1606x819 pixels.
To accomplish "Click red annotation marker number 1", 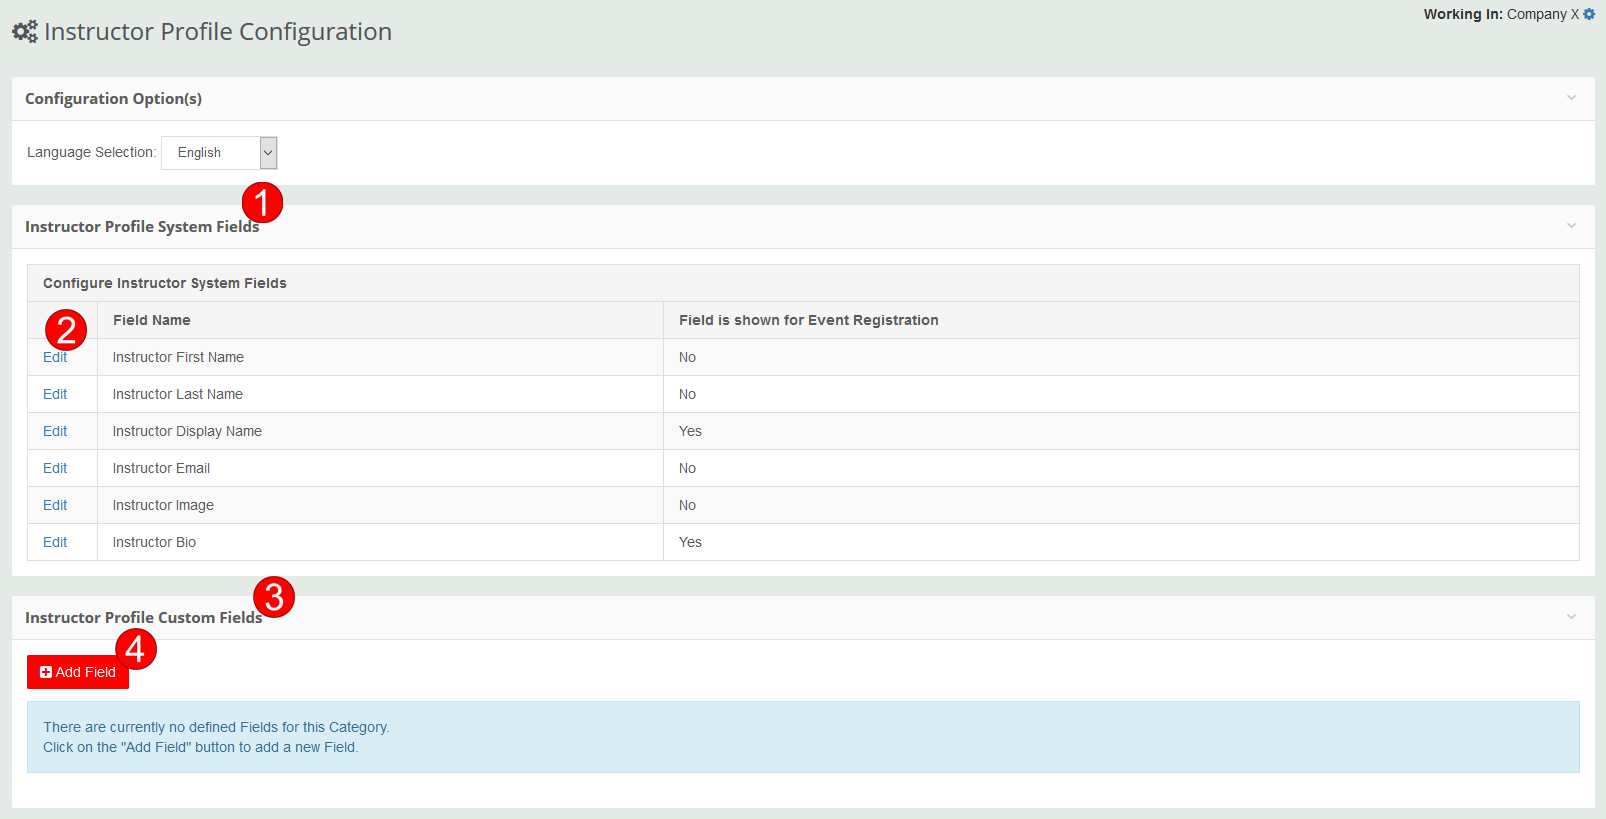I will coord(262,203).
